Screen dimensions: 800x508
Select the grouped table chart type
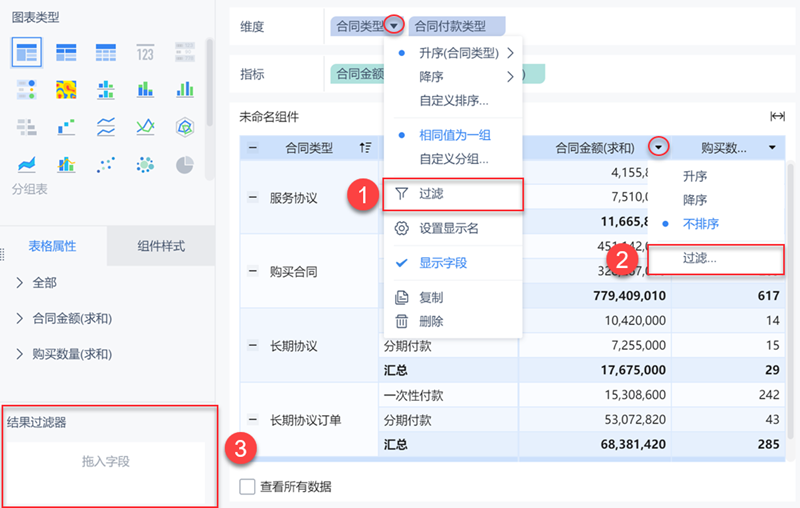pyautogui.click(x=26, y=52)
